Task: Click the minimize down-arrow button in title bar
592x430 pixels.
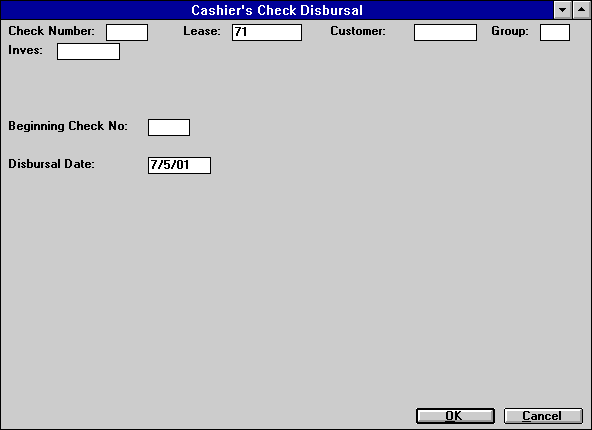Action: tap(563, 10)
